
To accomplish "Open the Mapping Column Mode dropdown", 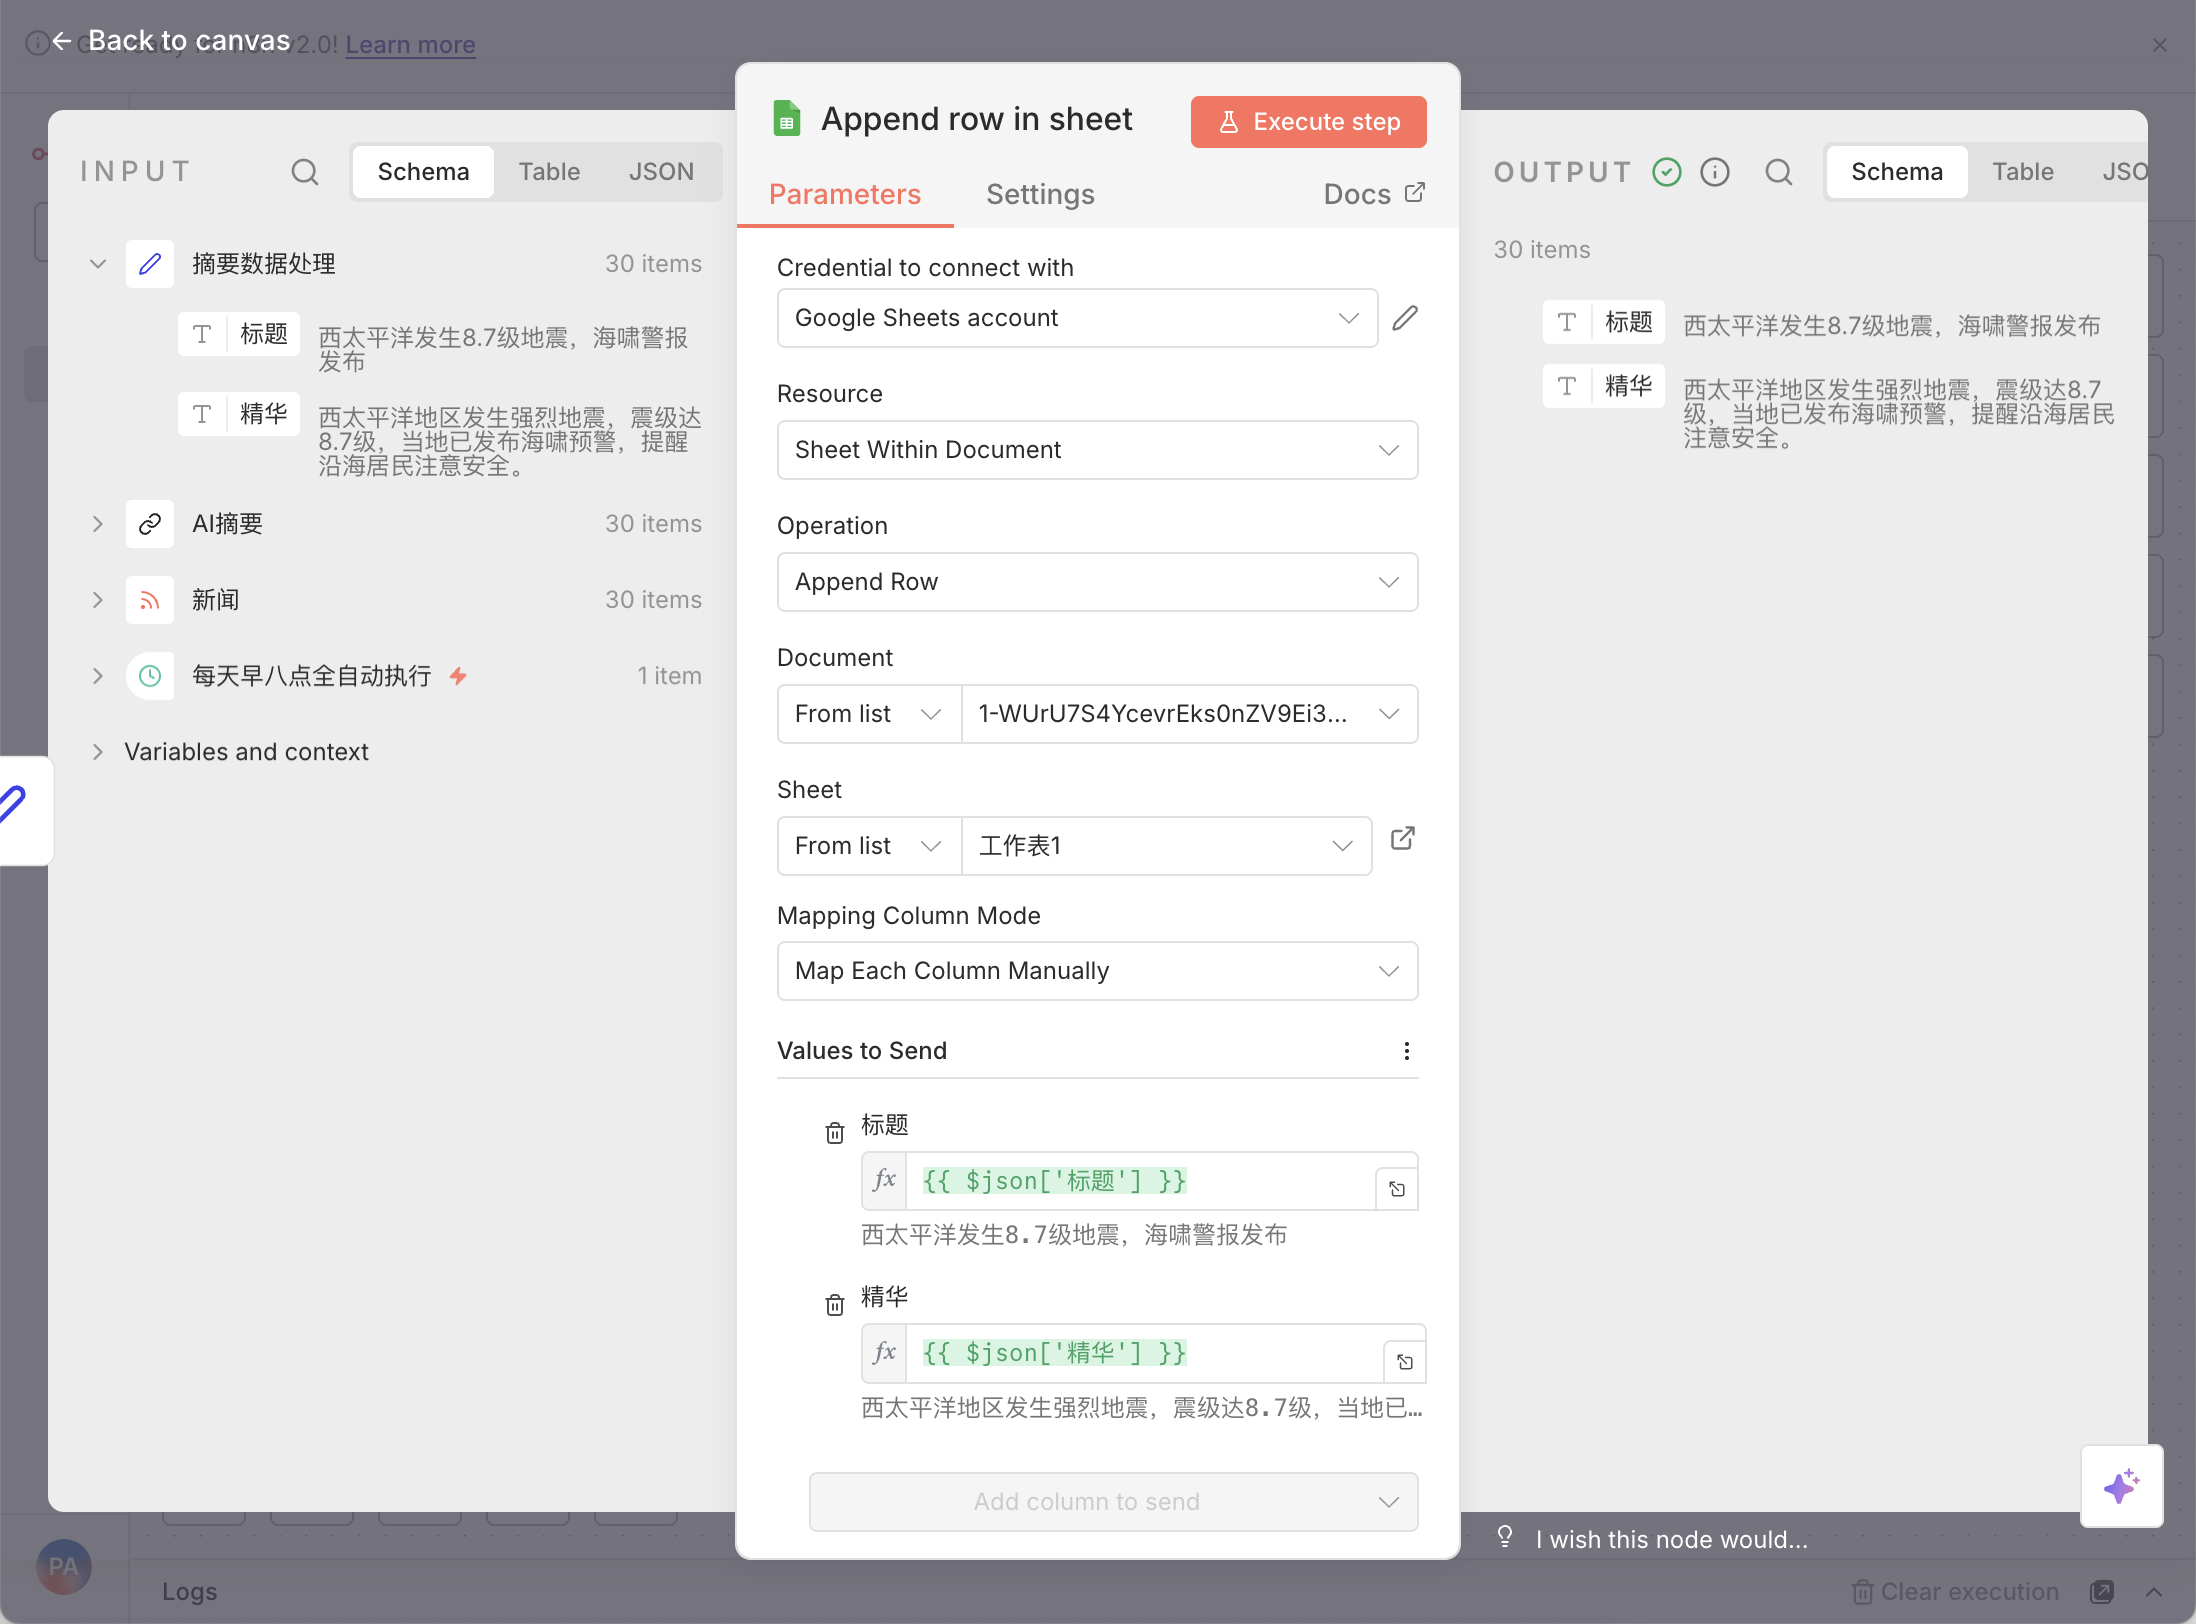I will coord(1097,971).
